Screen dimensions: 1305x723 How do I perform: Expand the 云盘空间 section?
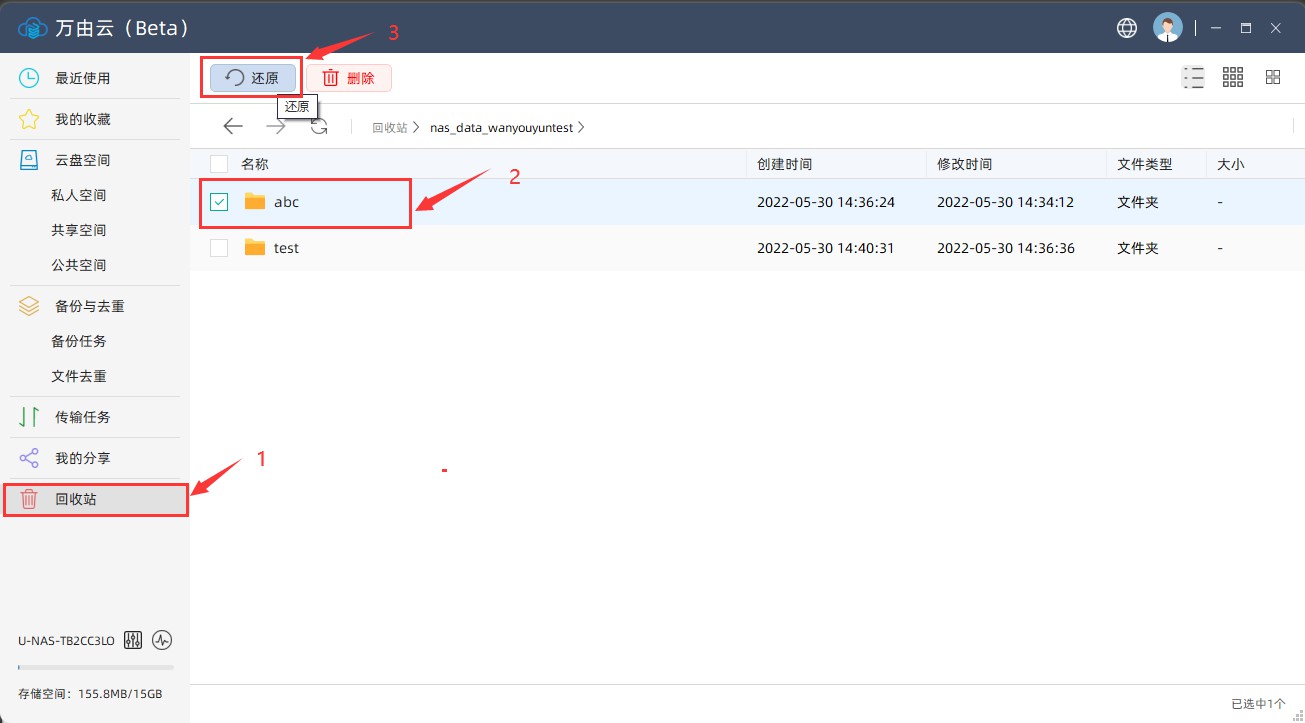[x=82, y=160]
